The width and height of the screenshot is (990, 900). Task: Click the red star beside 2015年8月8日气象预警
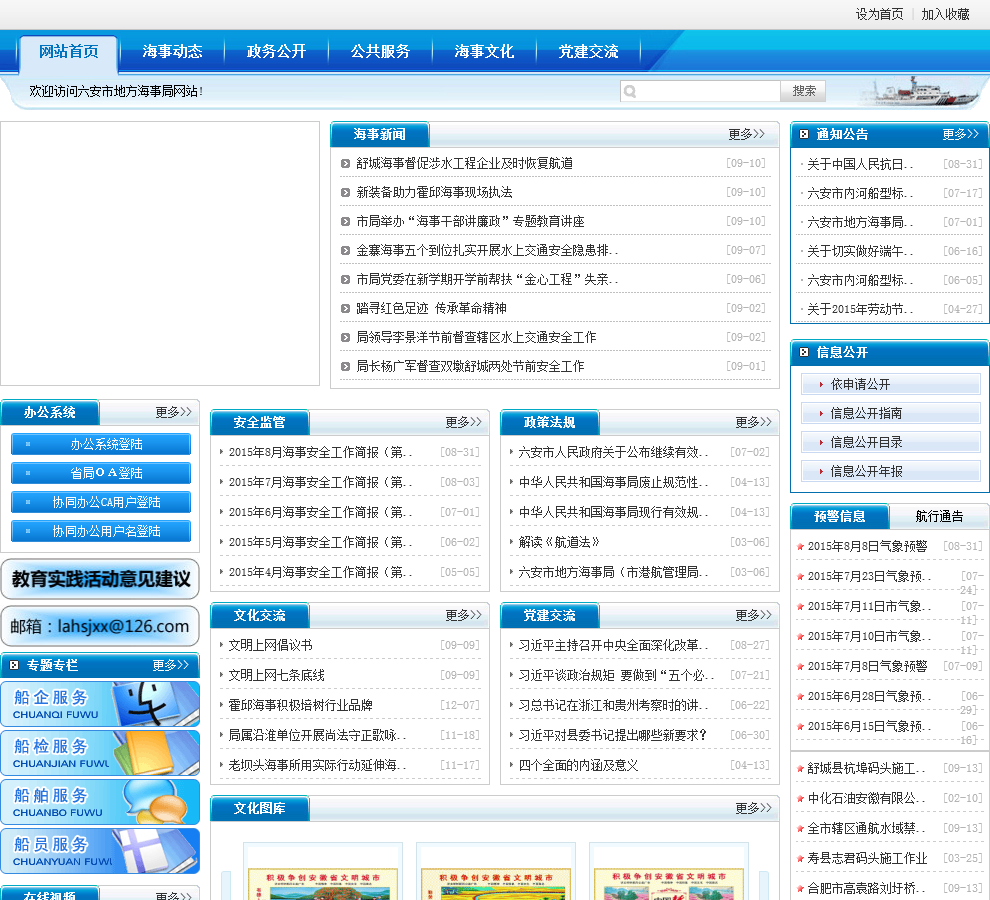click(800, 547)
